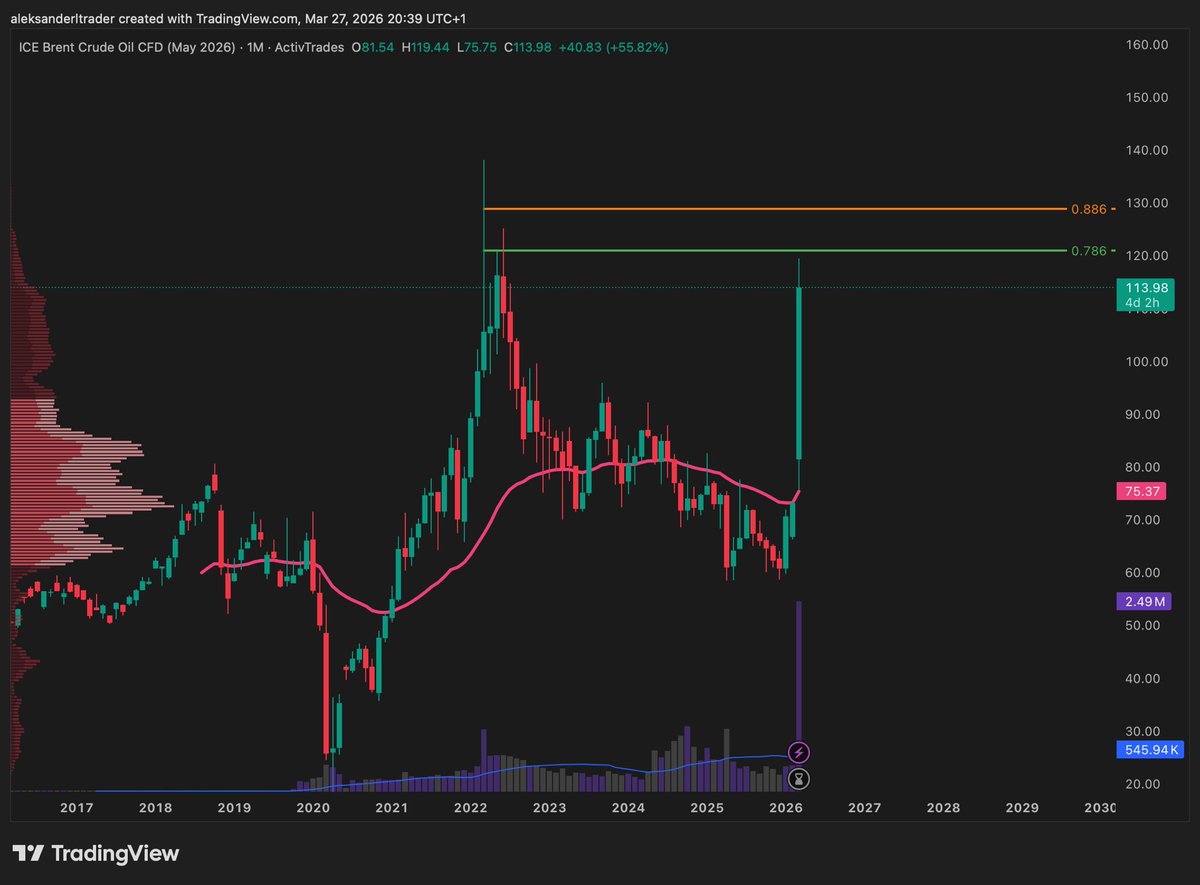The height and width of the screenshot is (885, 1200).
Task: Click the current price label 113.98
Action: 1145,288
